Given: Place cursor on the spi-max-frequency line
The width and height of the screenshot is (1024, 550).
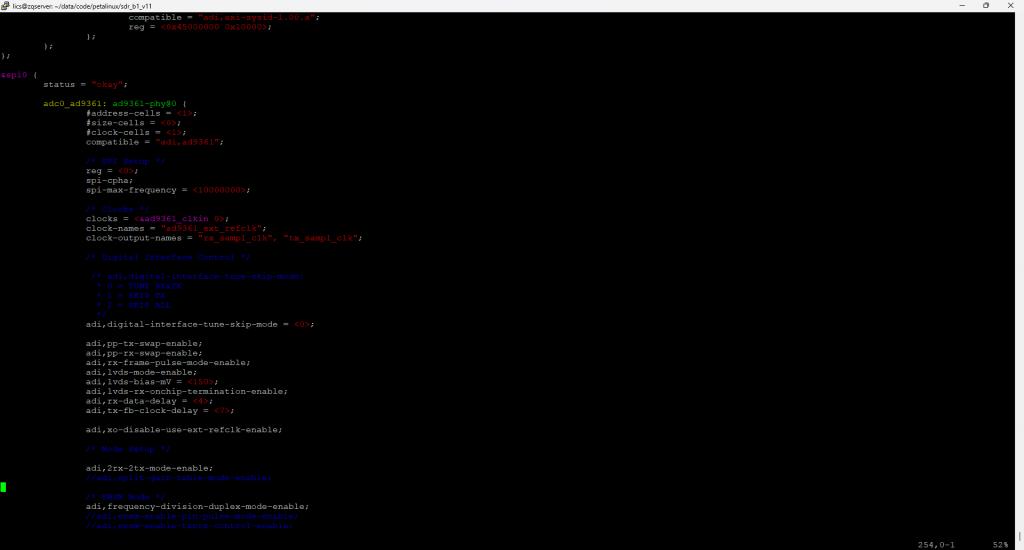Looking at the screenshot, I should coord(166,189).
